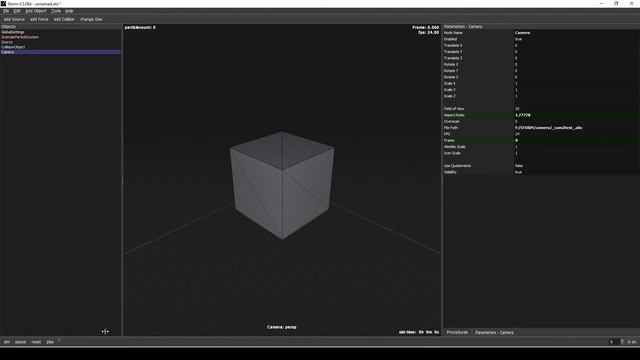
Task: Edit the Alembic Scale value
Action: pos(577,147)
